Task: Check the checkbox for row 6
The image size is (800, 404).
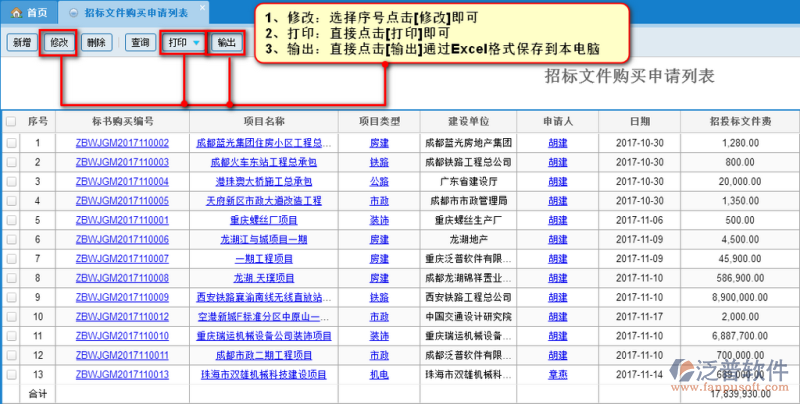Action: (11, 240)
